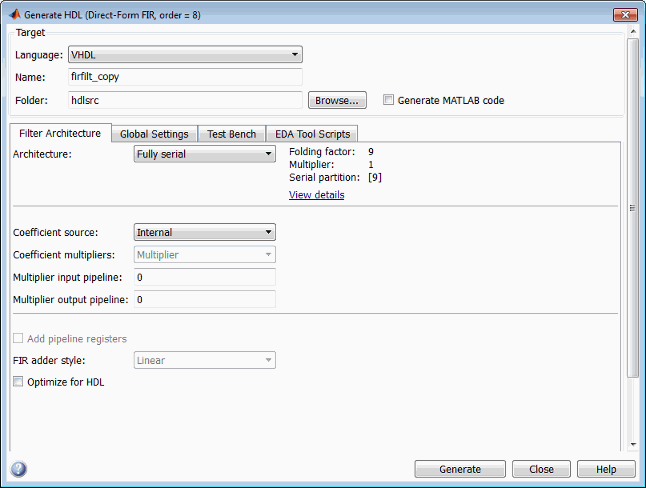Click the Name input field

point(184,76)
